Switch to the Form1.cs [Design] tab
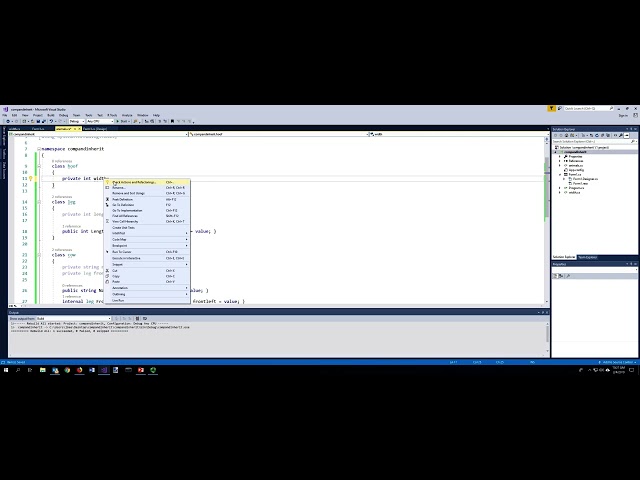Viewport: 640px width, 480px height. point(95,129)
